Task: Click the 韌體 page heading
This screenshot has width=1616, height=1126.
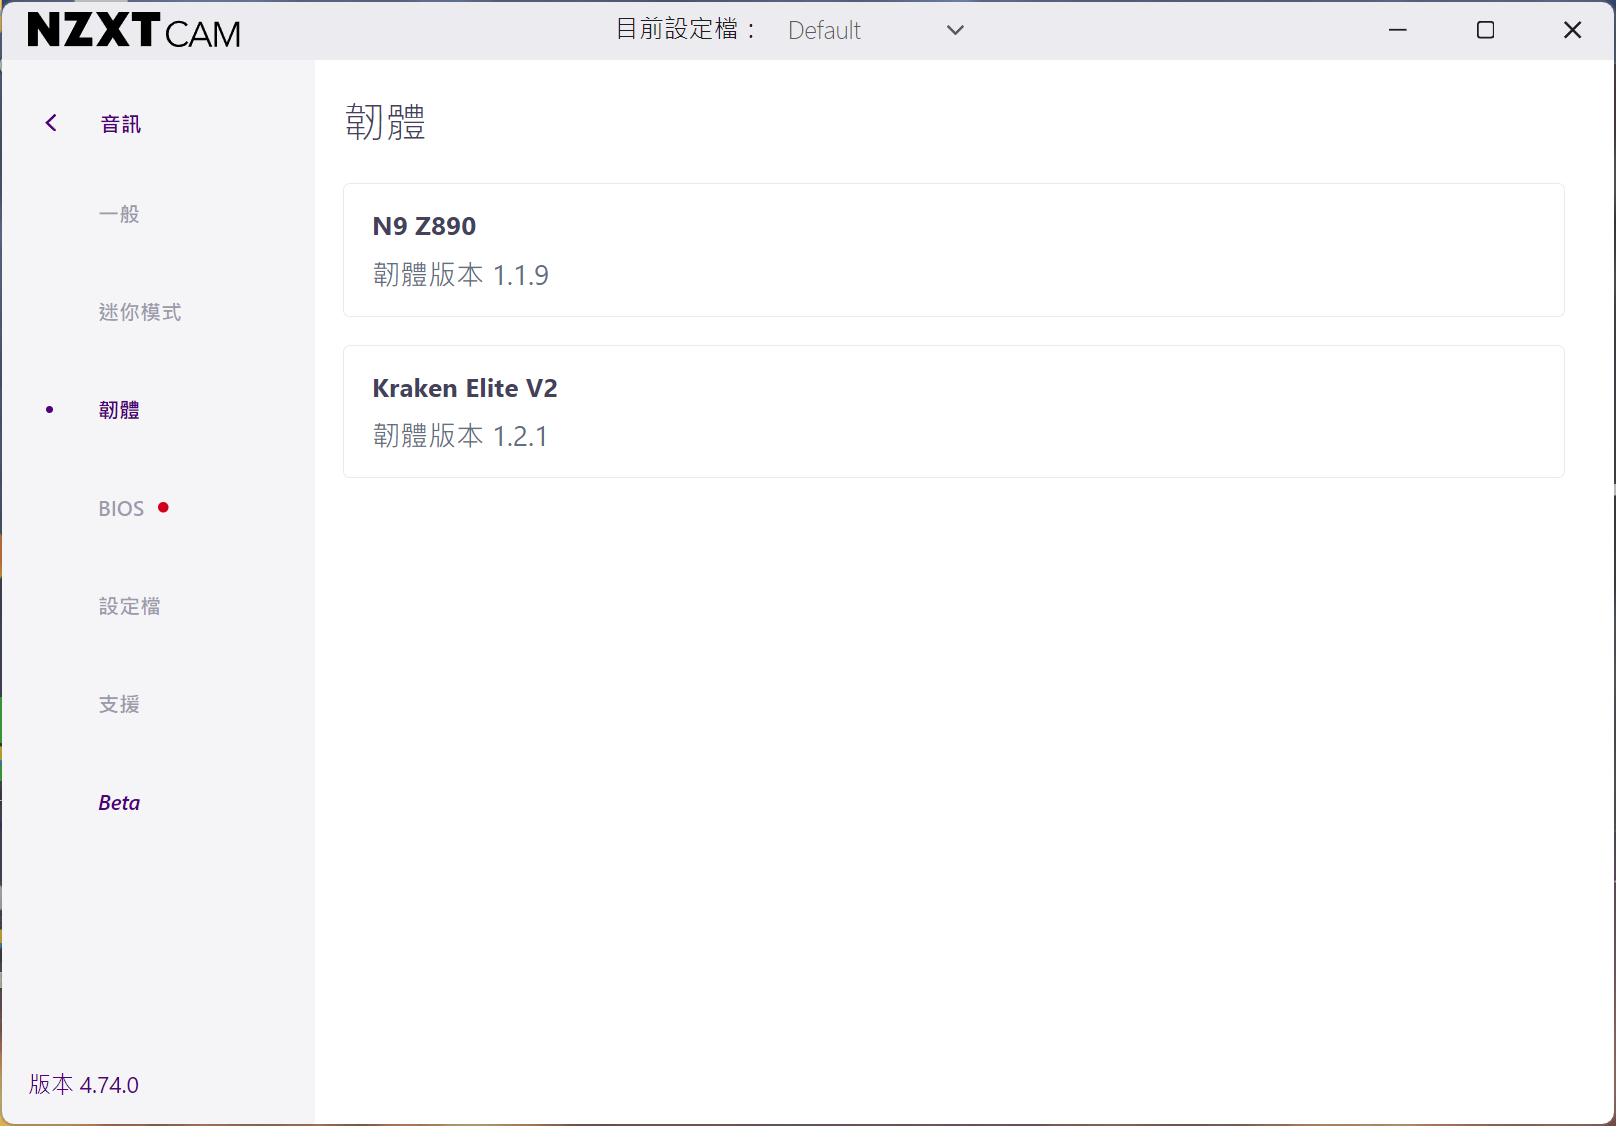Action: click(x=385, y=122)
